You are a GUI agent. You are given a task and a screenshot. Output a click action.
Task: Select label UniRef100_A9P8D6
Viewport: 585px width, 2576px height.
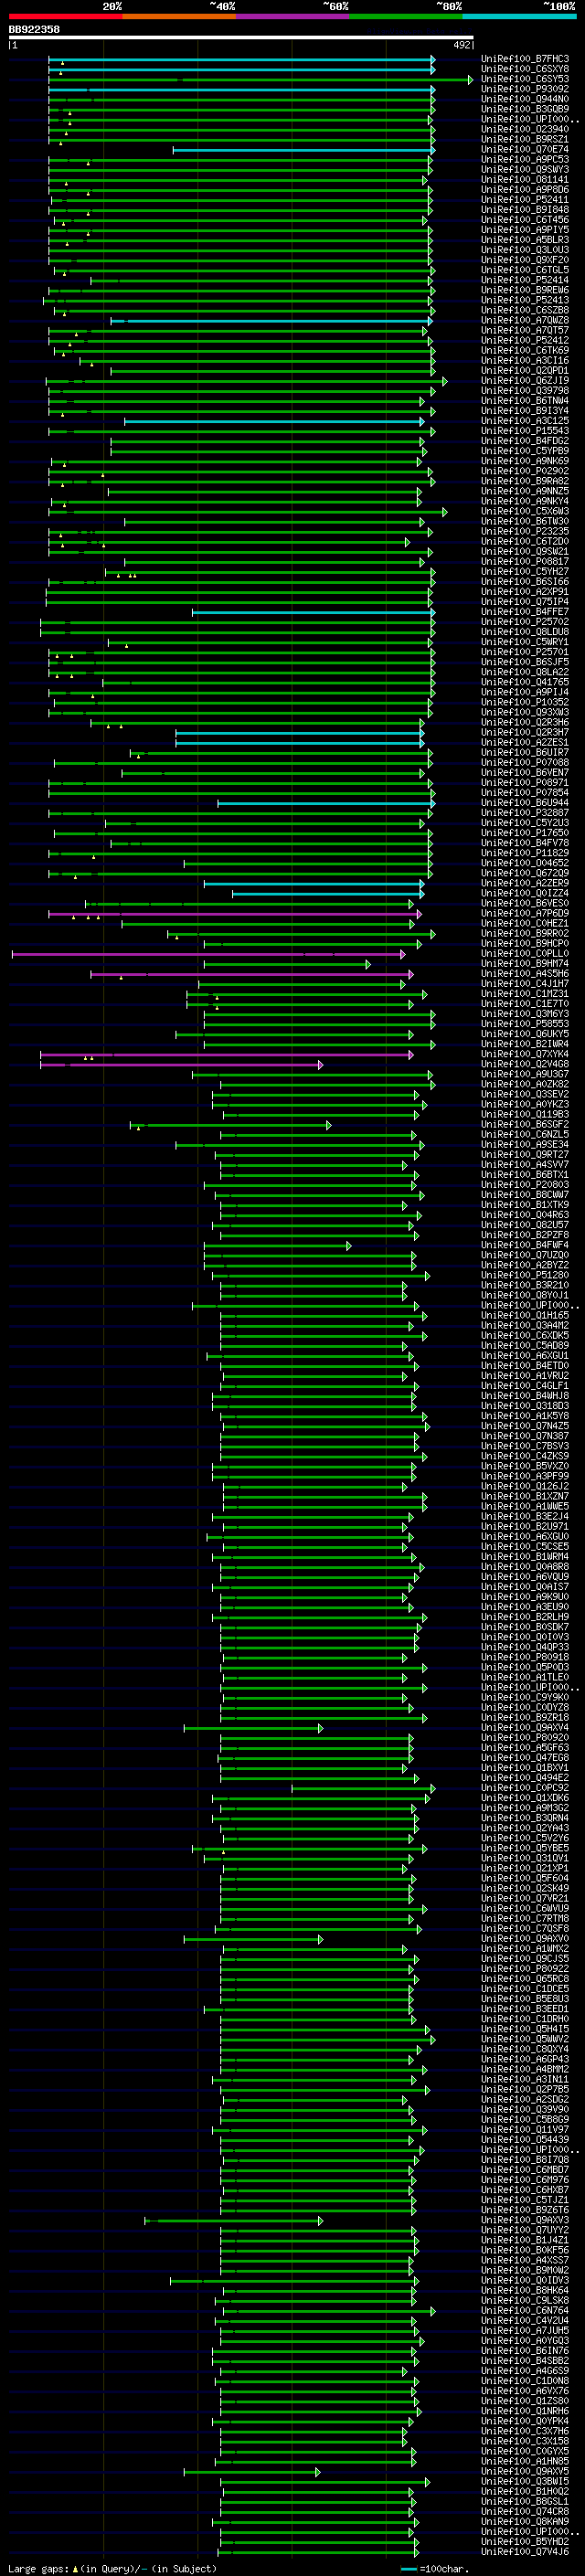click(525, 190)
